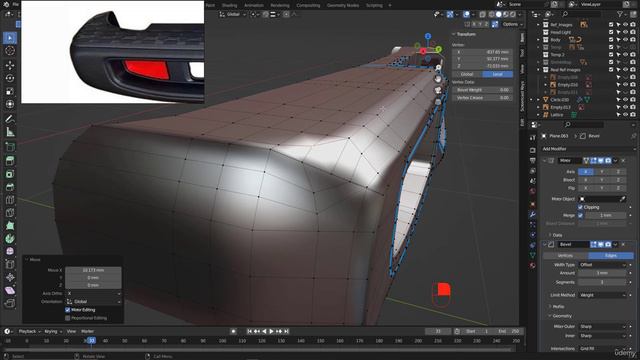
Task: Select the Measure ruler tool
Action: 10,132
